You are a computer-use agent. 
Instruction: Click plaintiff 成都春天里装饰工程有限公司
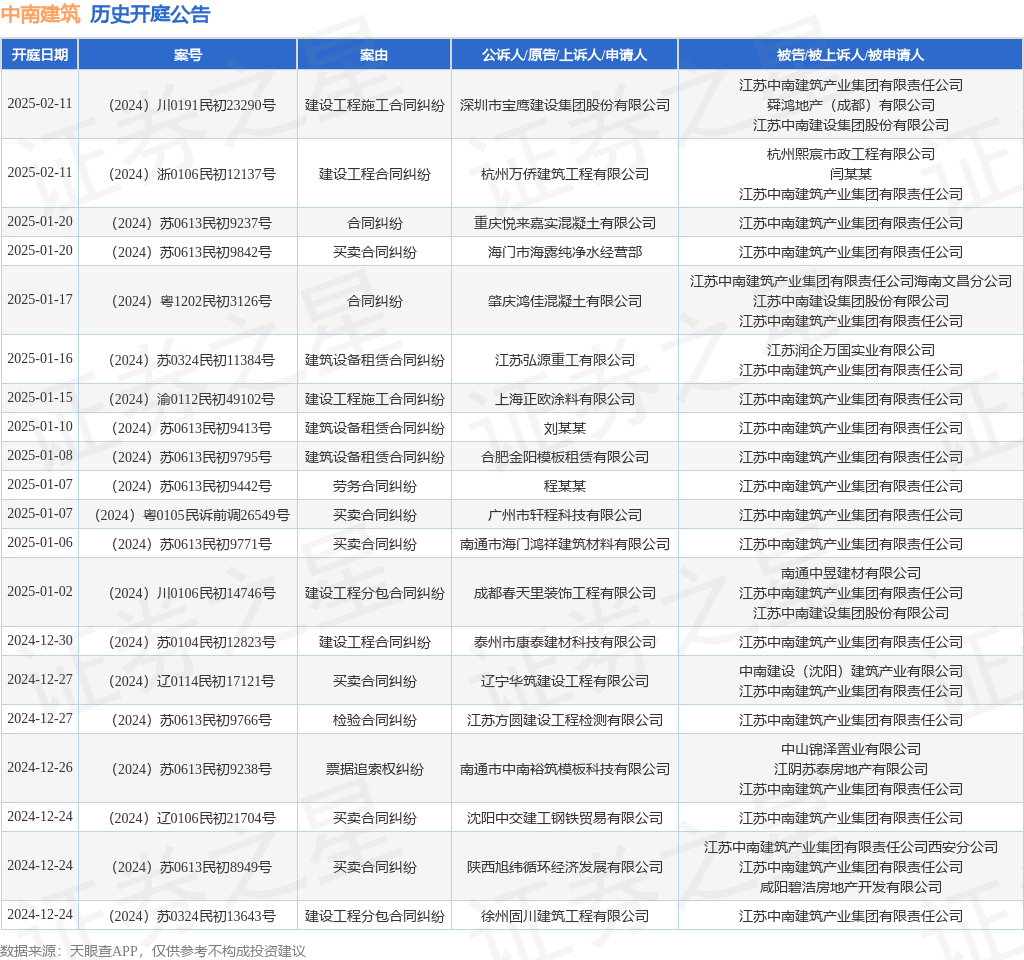[x=565, y=593]
